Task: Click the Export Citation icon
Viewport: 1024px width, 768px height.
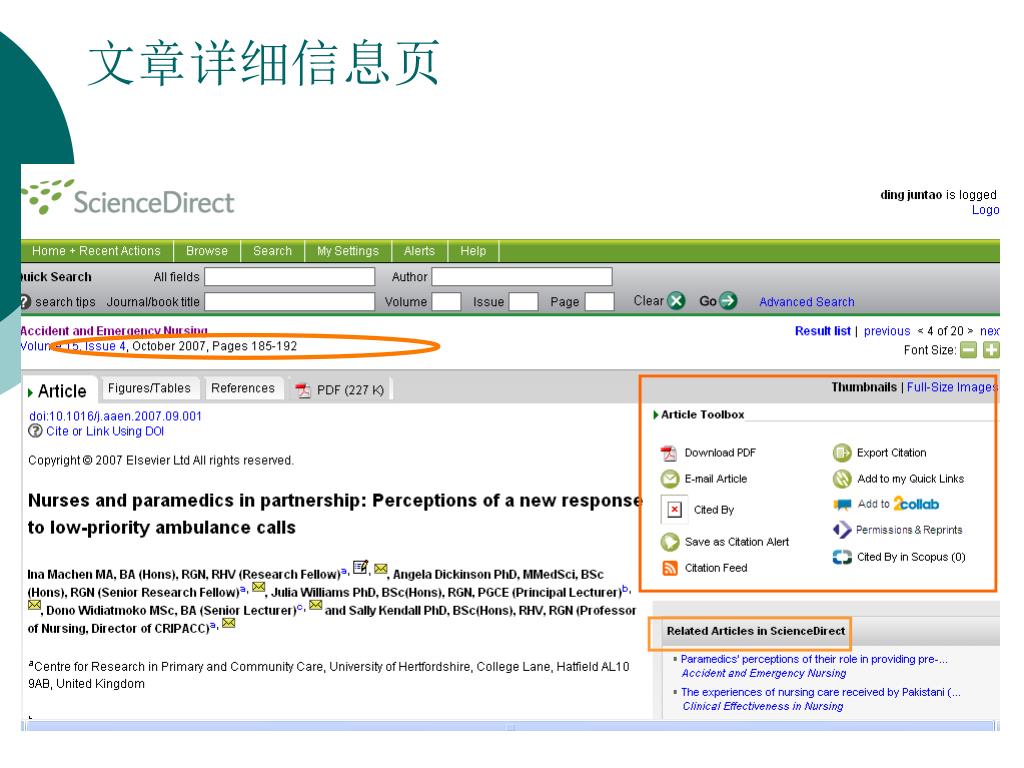Action: pyautogui.click(x=842, y=453)
